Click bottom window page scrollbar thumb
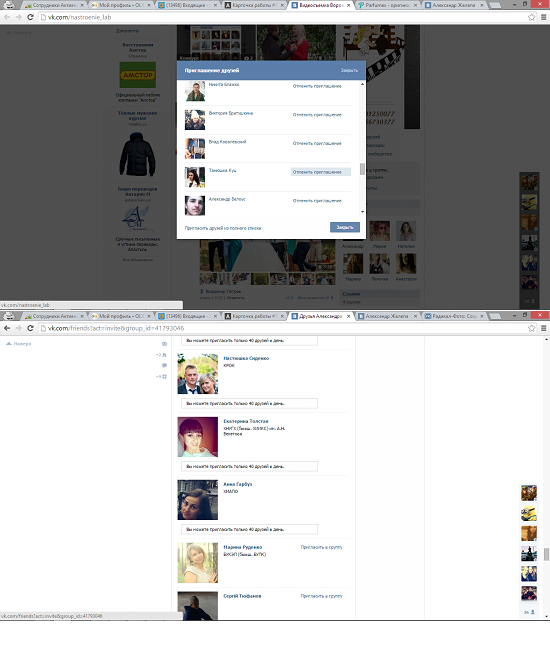550x648 pixels. [547, 555]
